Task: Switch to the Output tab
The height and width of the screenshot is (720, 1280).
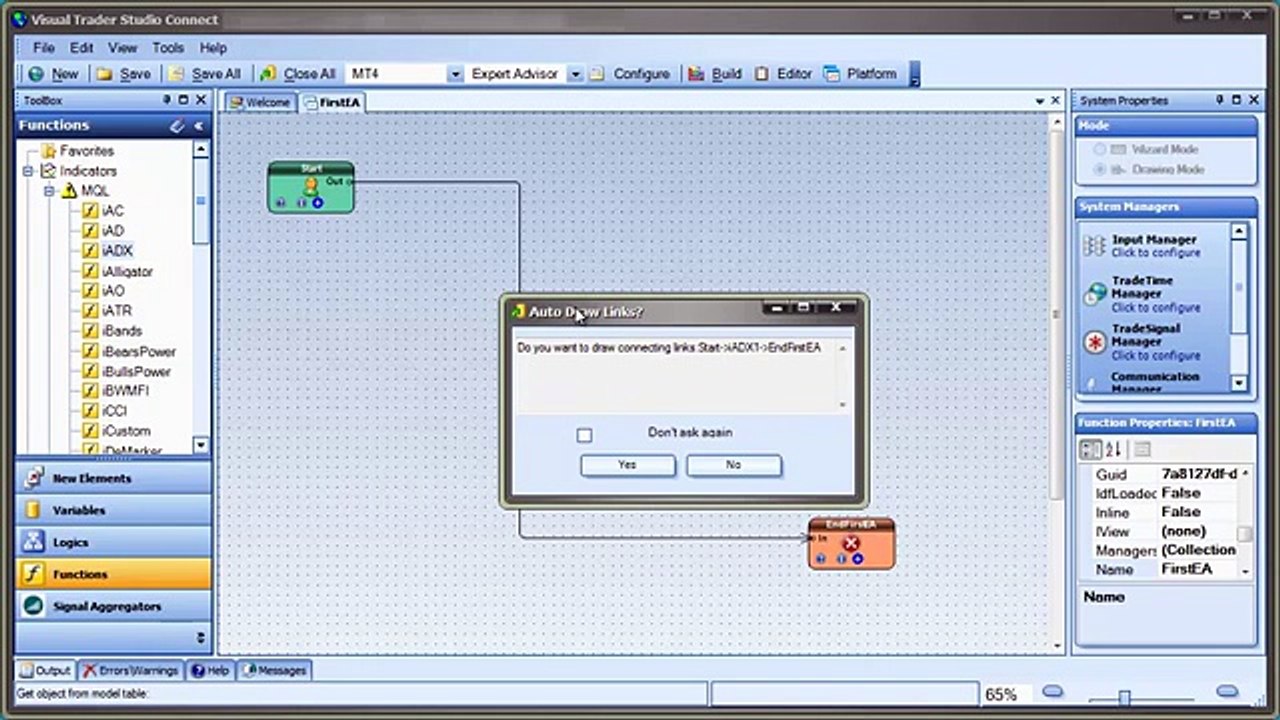Action: [x=46, y=670]
